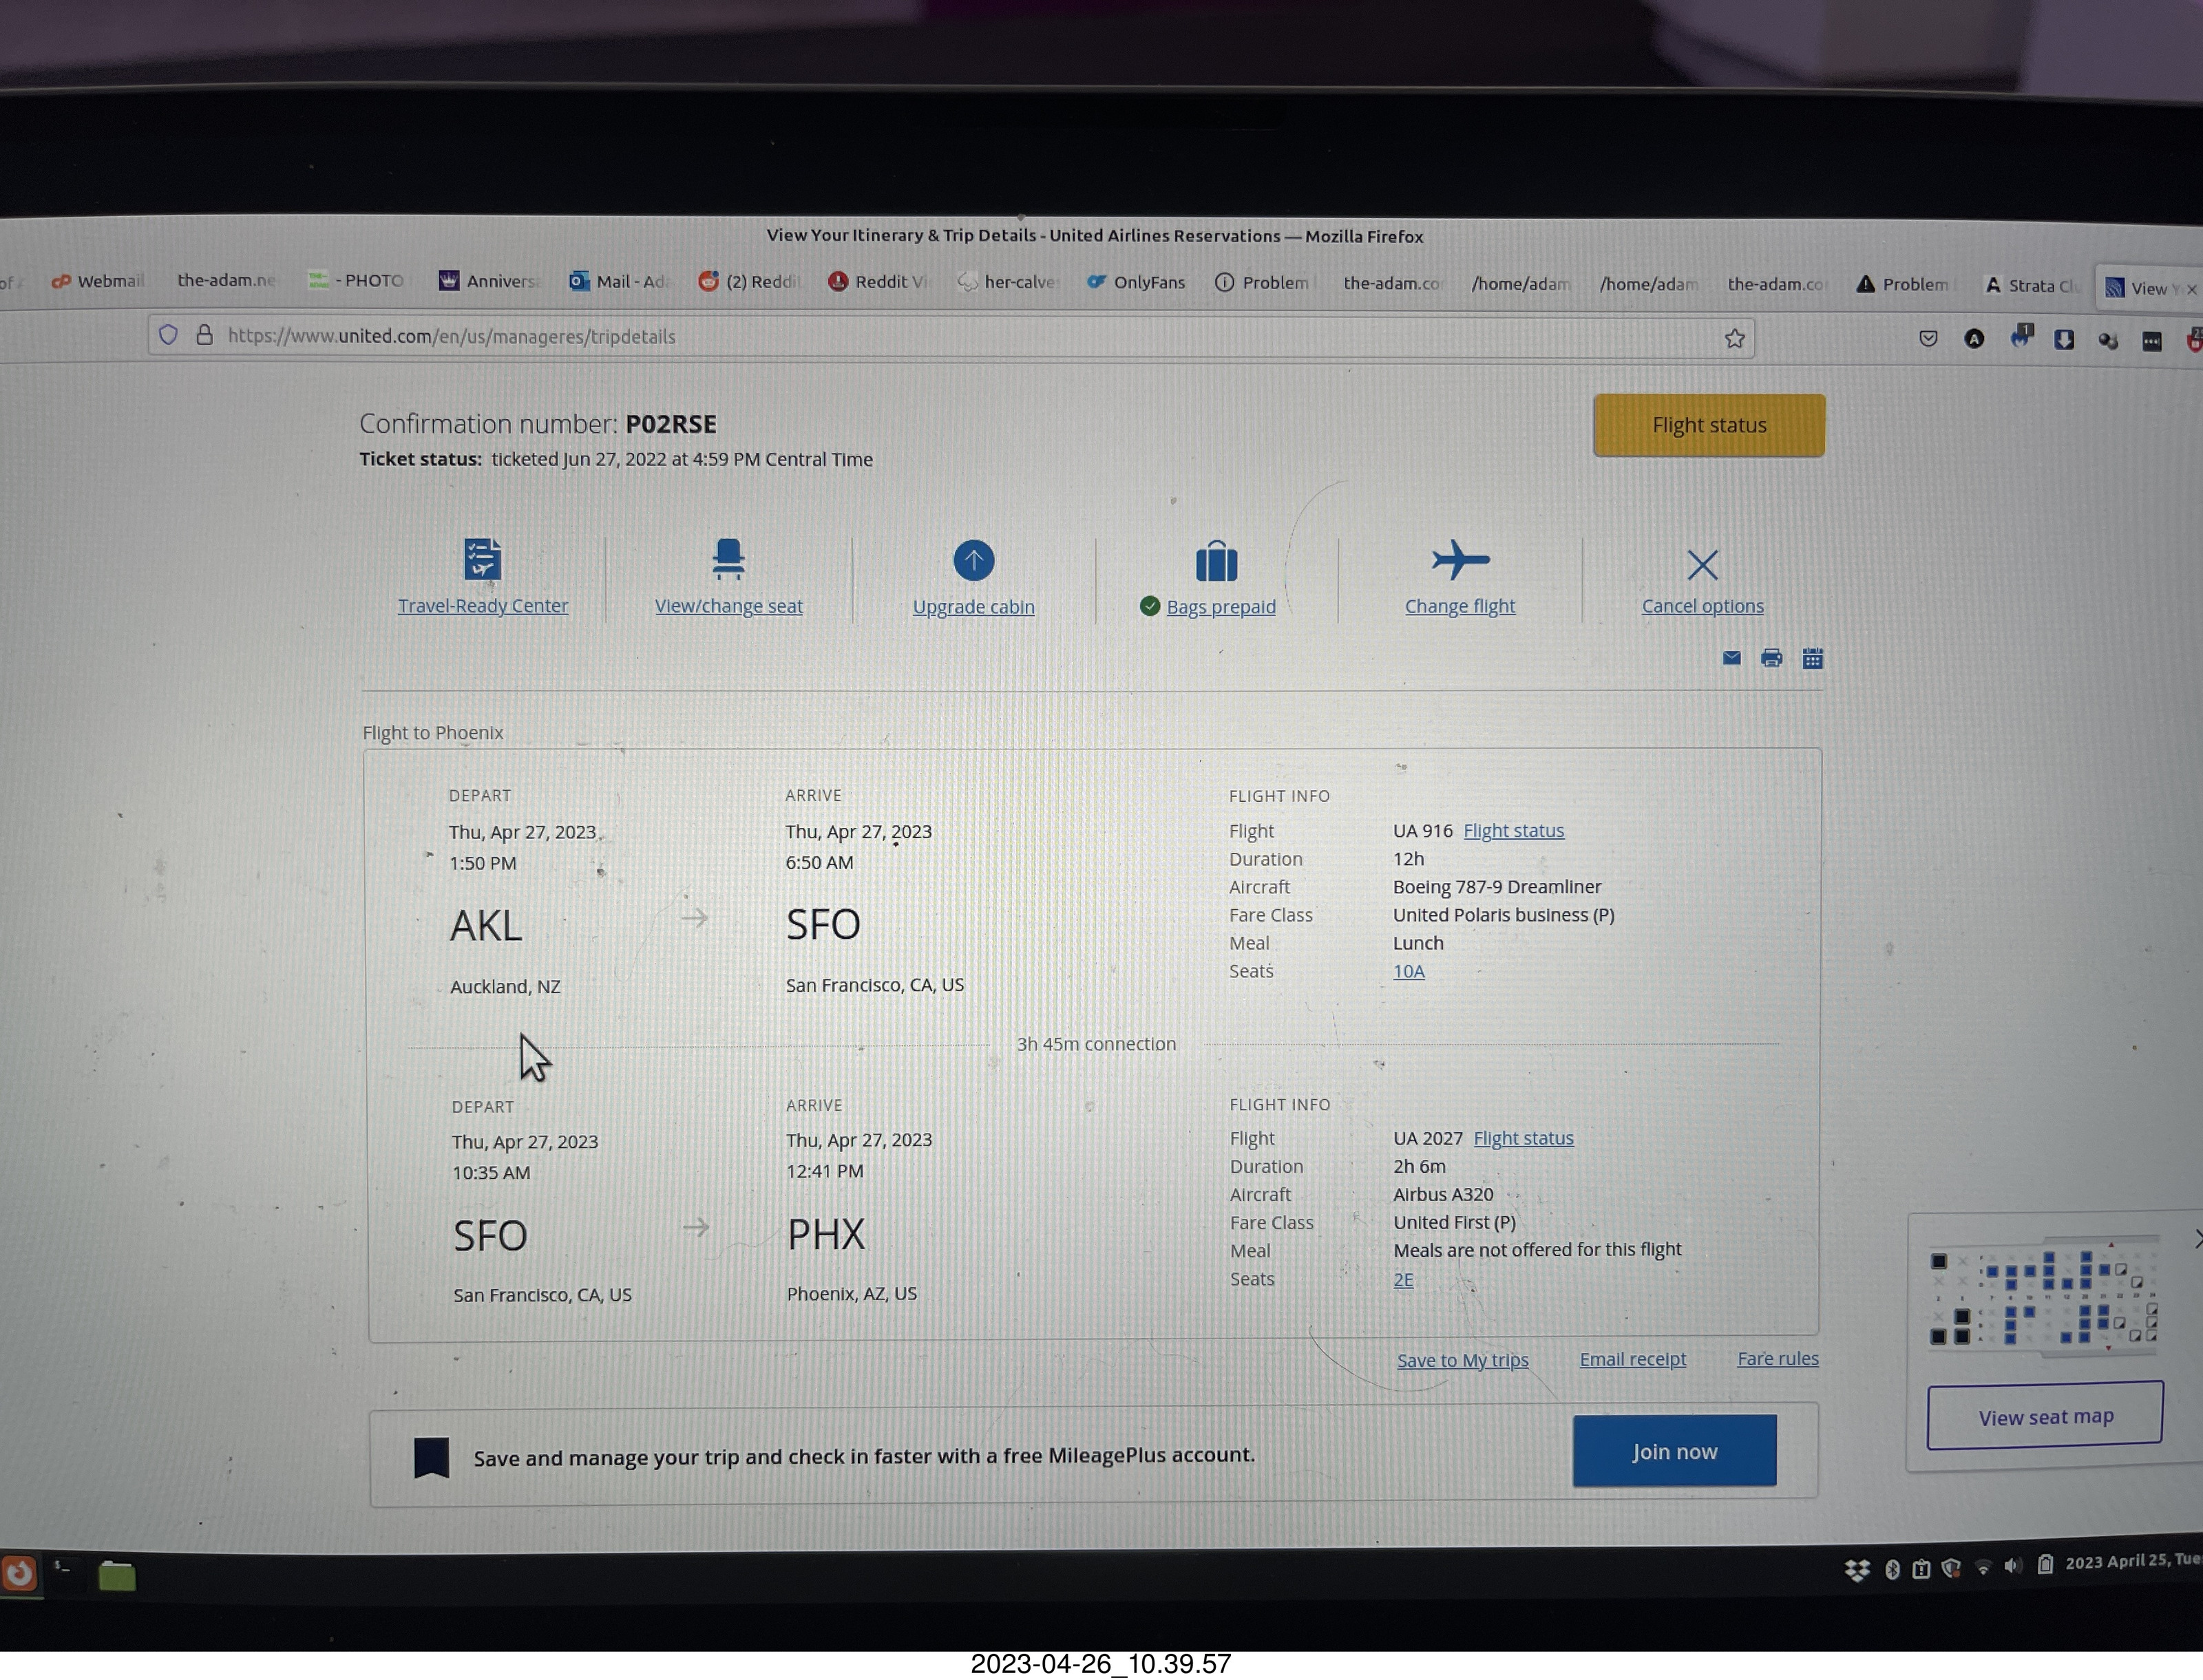Click the seat map thumbnail preview
The height and width of the screenshot is (1680, 2203).
[2045, 1297]
